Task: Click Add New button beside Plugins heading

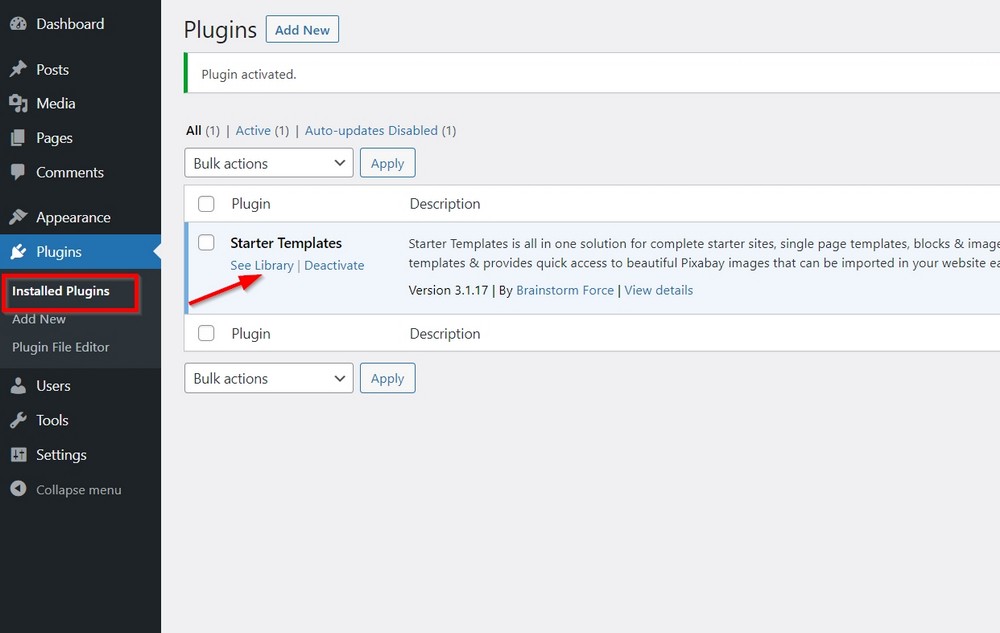Action: 302,29
